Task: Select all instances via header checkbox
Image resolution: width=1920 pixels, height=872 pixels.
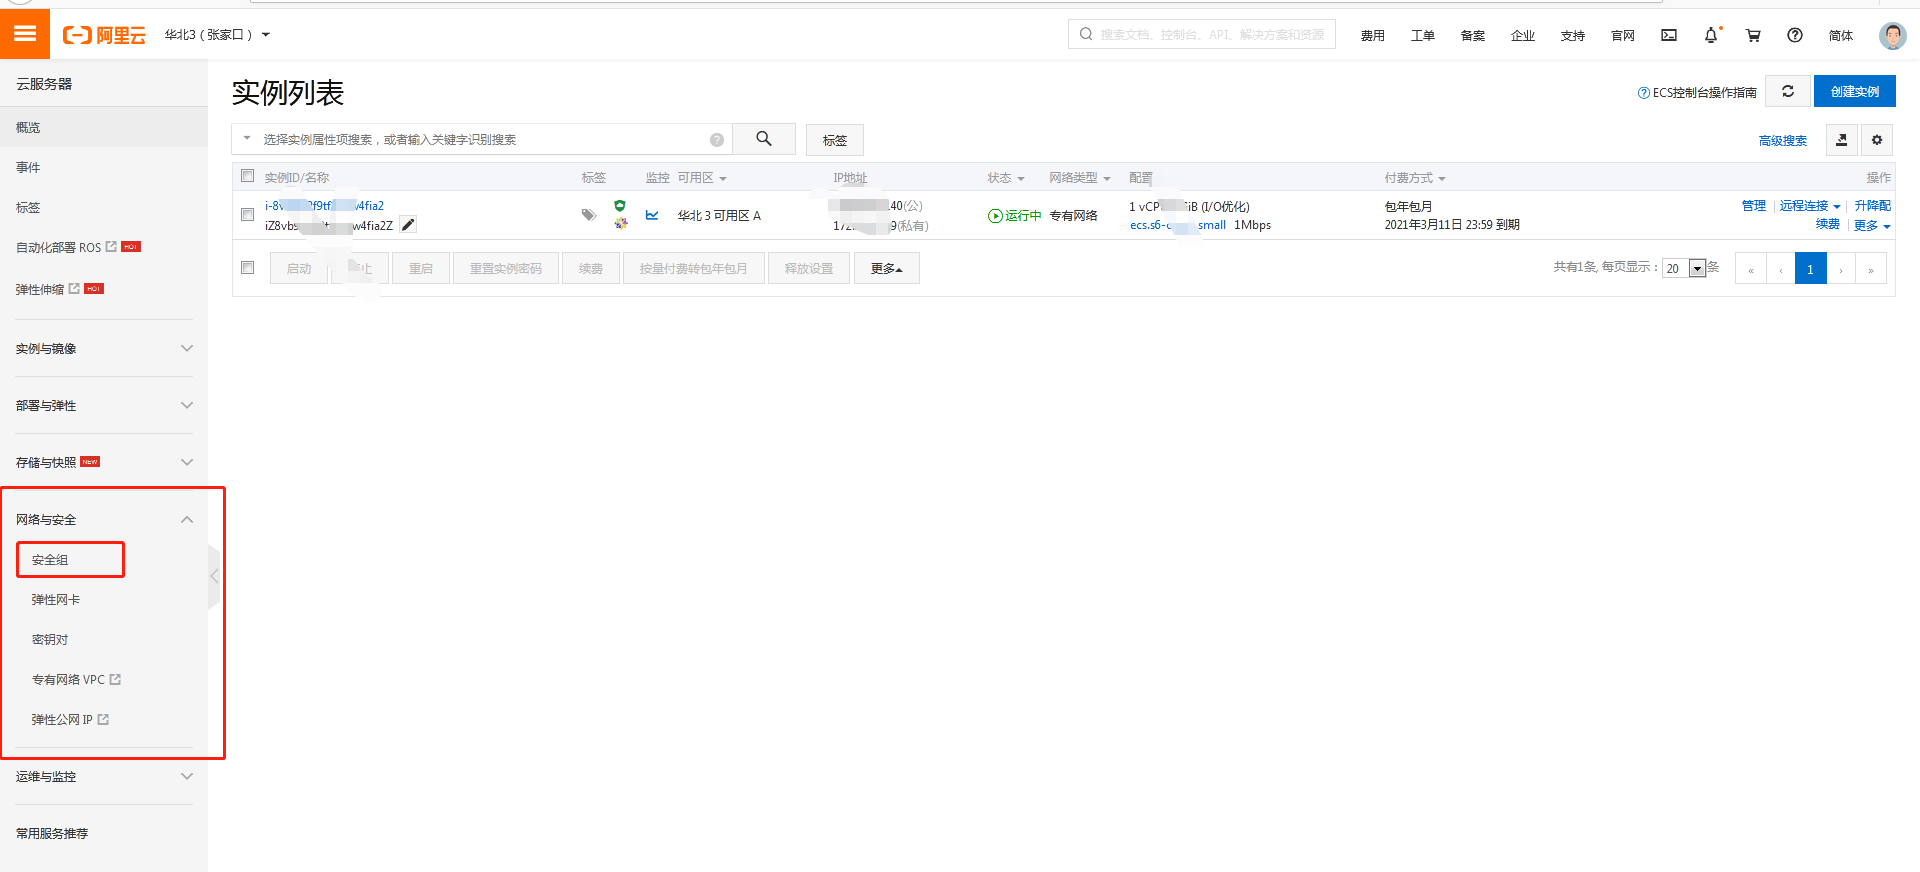Action: point(248,176)
